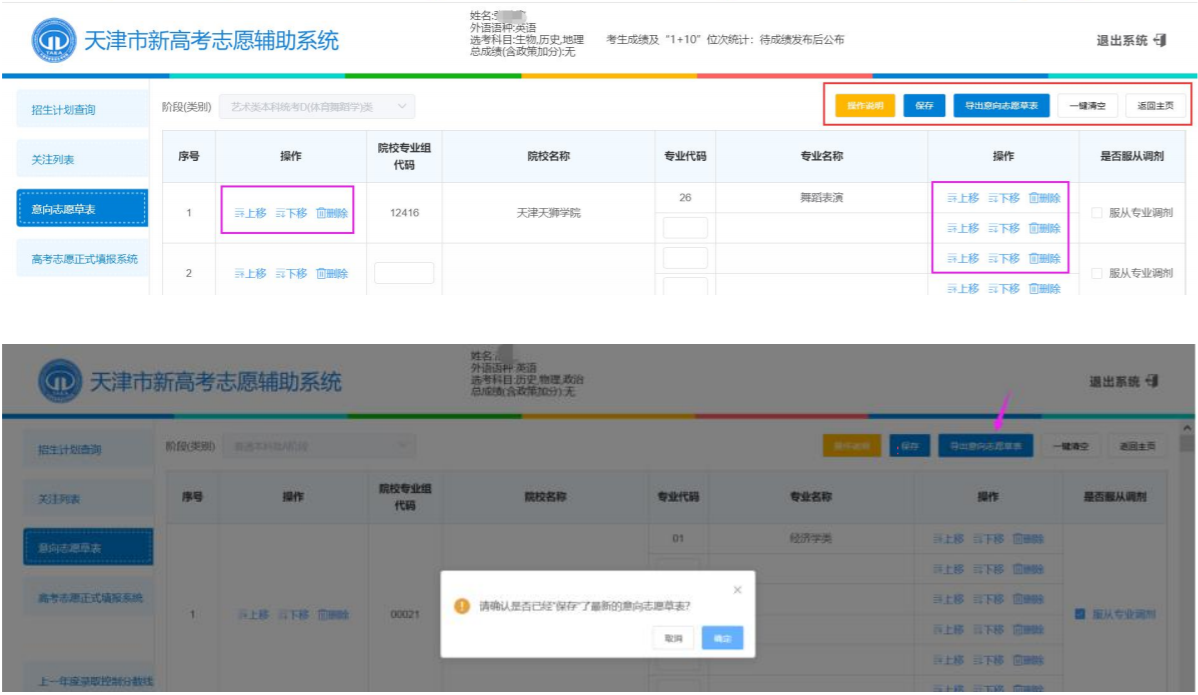Check 服从专业调剂 box in sequence row 2
The image size is (1198, 695).
click(x=1097, y=273)
